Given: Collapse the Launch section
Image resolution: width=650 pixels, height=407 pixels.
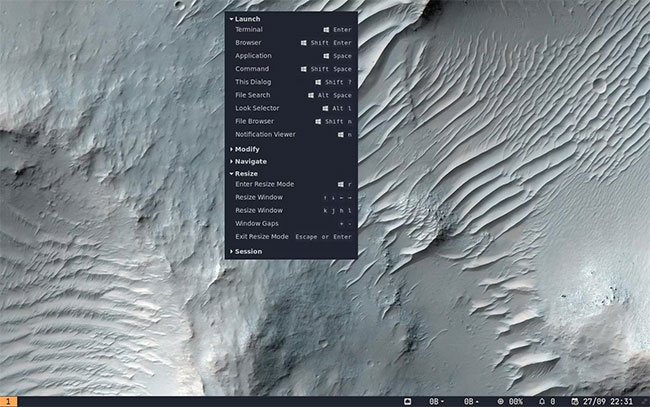Looking at the screenshot, I should coord(245,19).
